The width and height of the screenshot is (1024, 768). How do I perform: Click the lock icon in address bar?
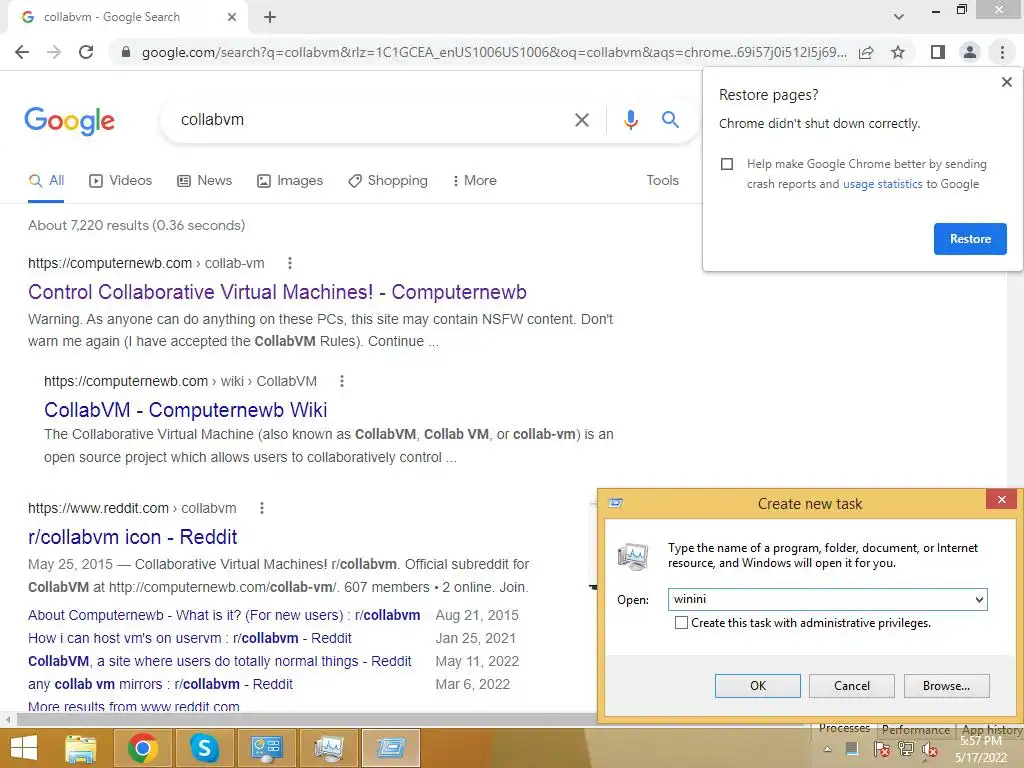click(x=125, y=52)
